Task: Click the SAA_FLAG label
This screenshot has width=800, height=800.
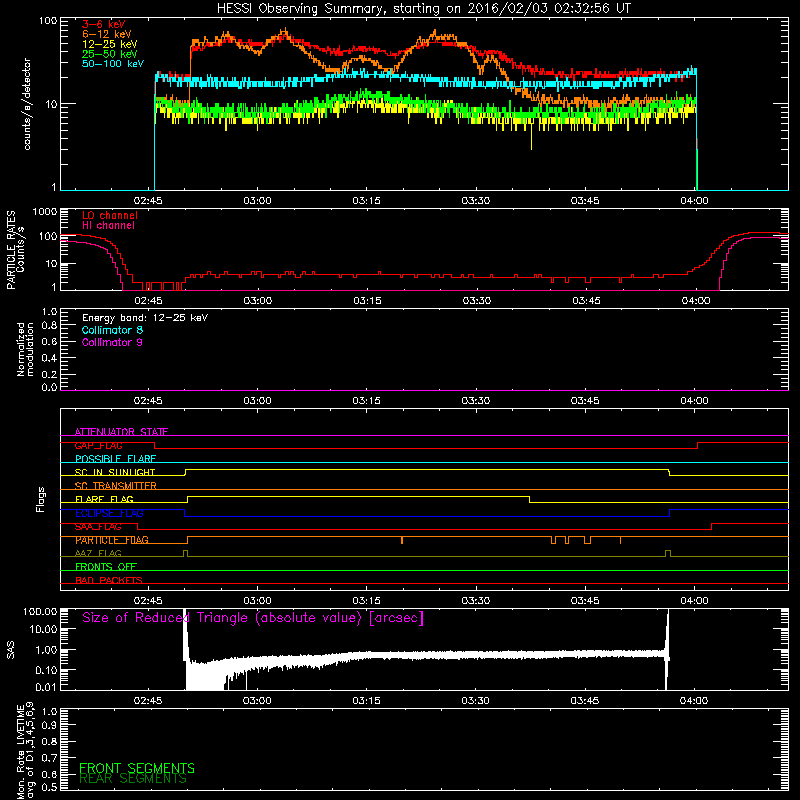Action: [x=98, y=527]
